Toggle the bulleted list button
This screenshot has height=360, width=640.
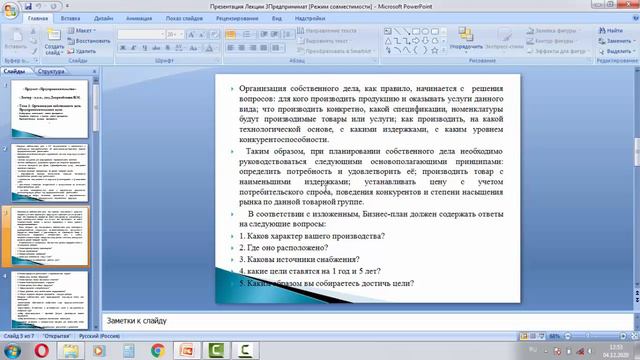231,35
